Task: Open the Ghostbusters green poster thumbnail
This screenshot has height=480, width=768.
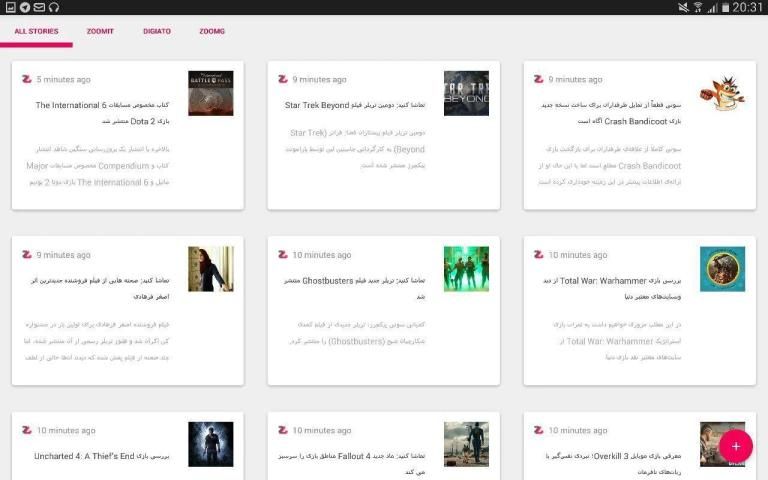Action: click(x=466, y=269)
